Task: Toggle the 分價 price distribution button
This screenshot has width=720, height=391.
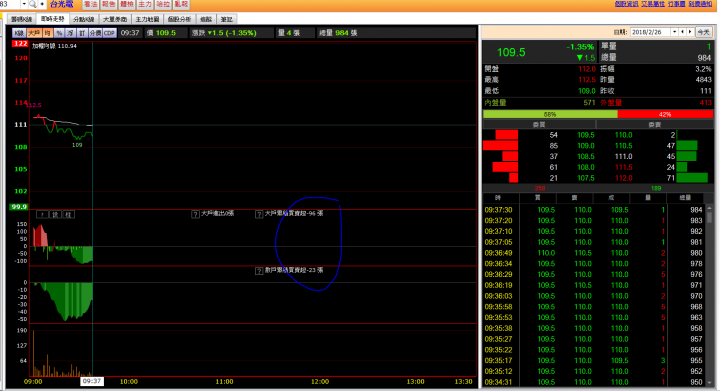Action: [95, 33]
